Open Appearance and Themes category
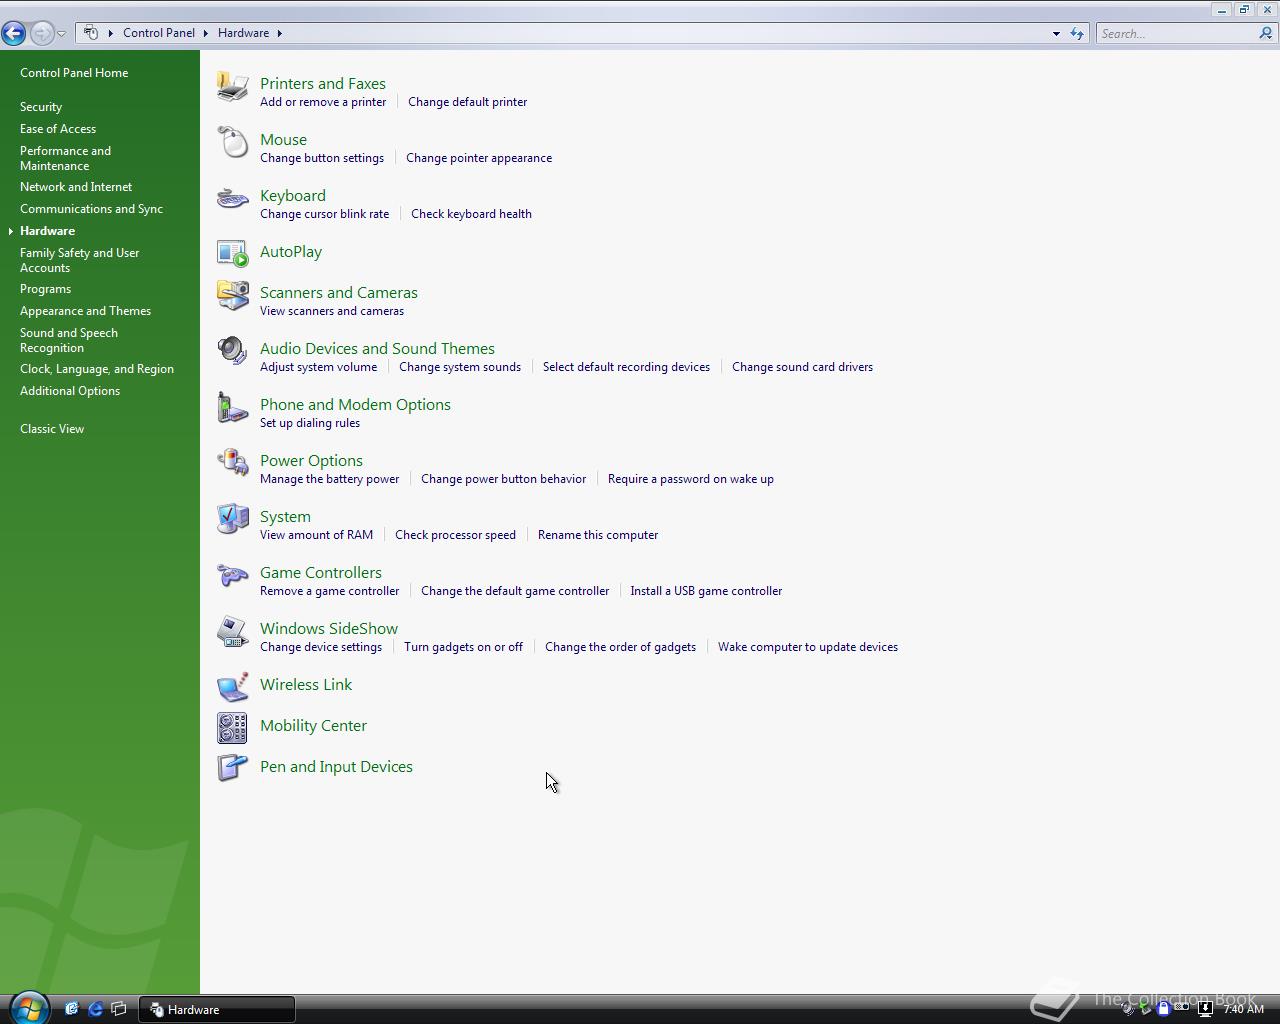1280x1024 pixels. pos(85,311)
